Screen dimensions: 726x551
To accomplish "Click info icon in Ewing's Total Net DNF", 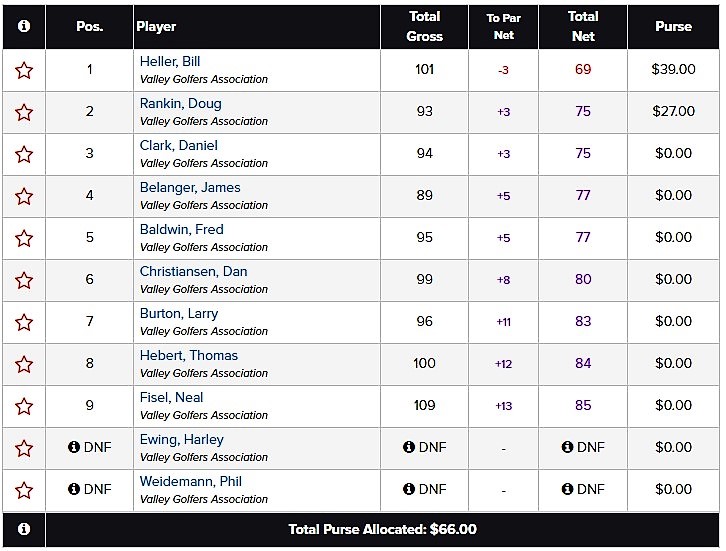I will point(567,447).
